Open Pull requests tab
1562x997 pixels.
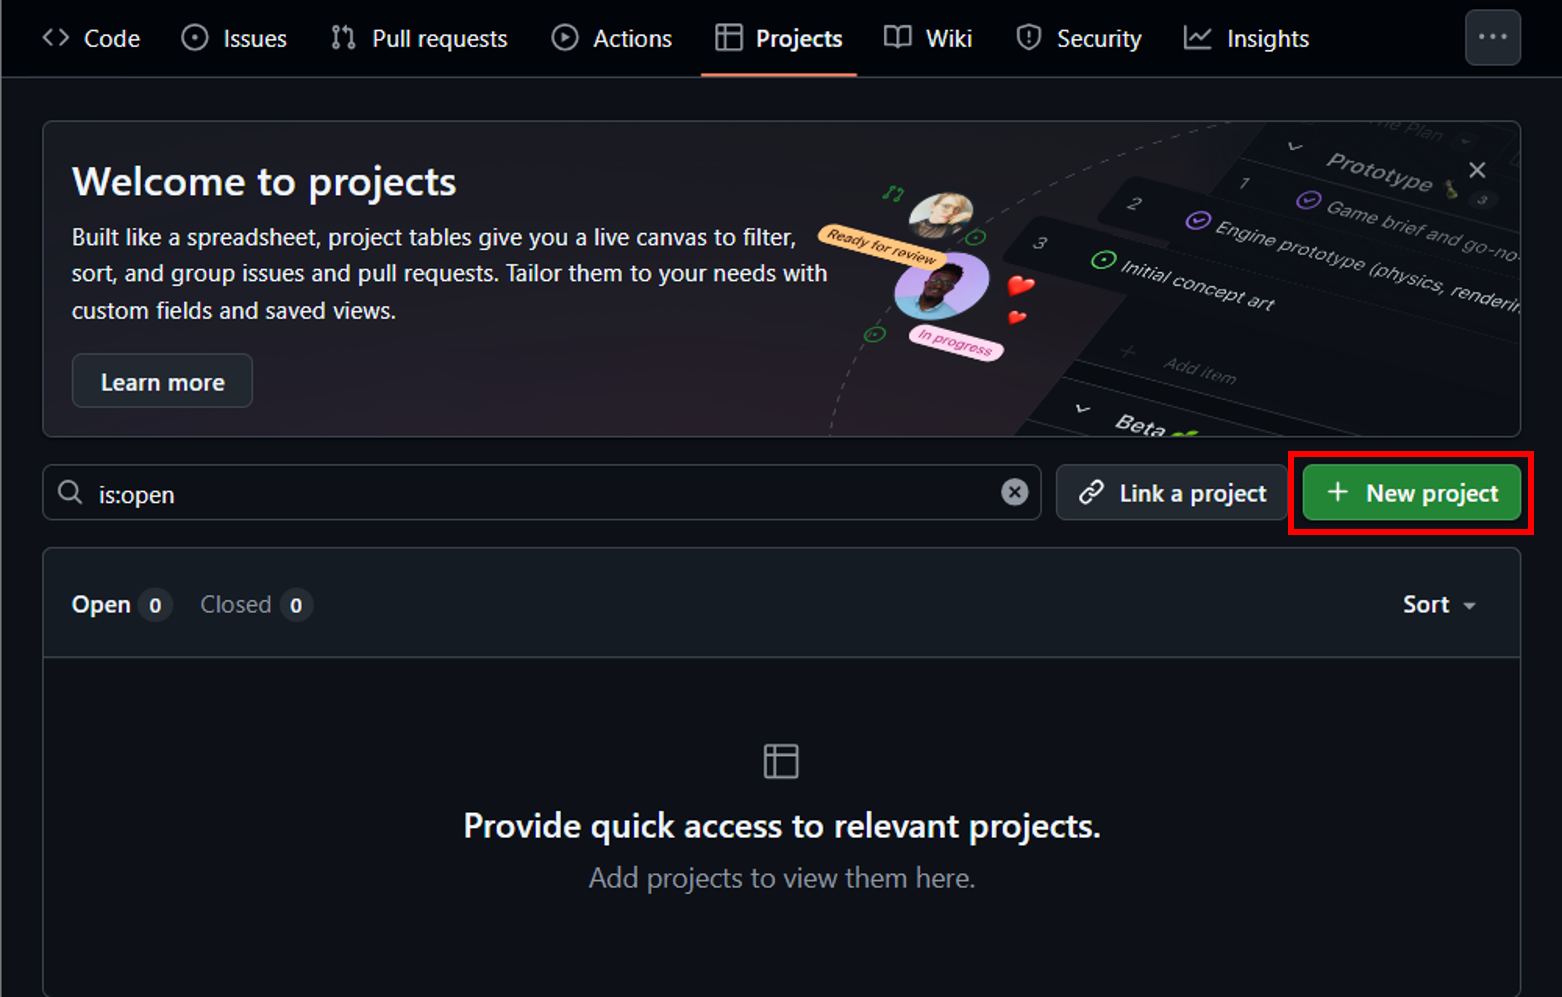coord(419,39)
